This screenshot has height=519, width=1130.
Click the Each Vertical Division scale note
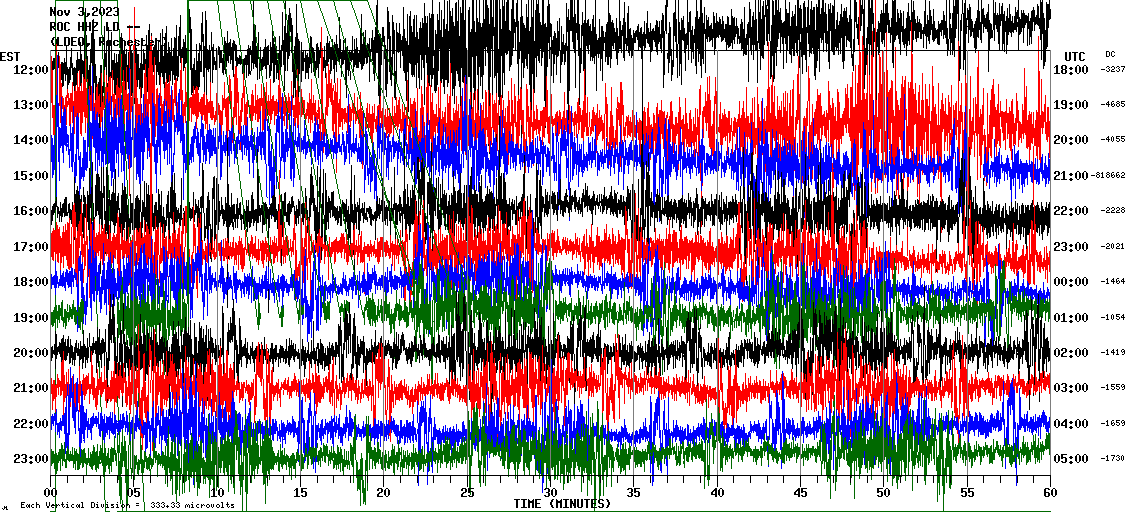click(x=127, y=505)
